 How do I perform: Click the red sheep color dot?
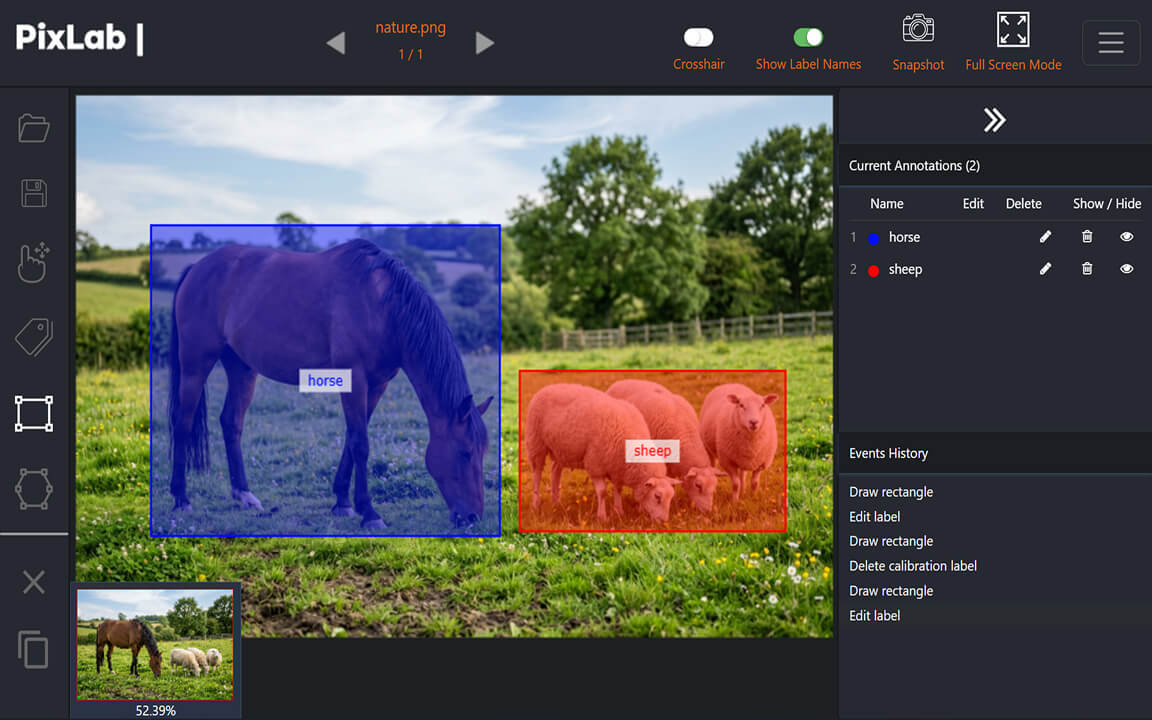[x=874, y=270]
